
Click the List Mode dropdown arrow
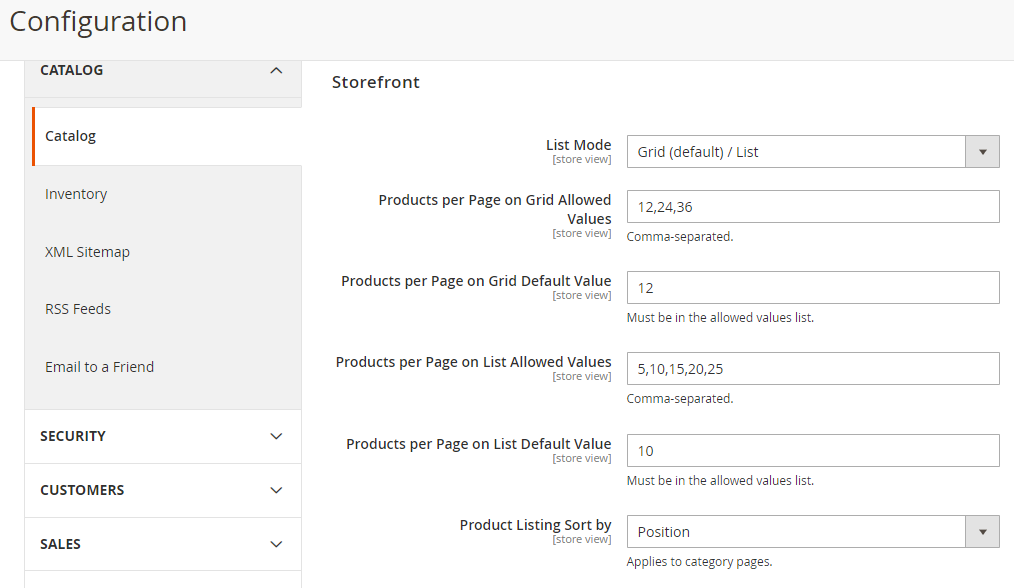coord(982,152)
